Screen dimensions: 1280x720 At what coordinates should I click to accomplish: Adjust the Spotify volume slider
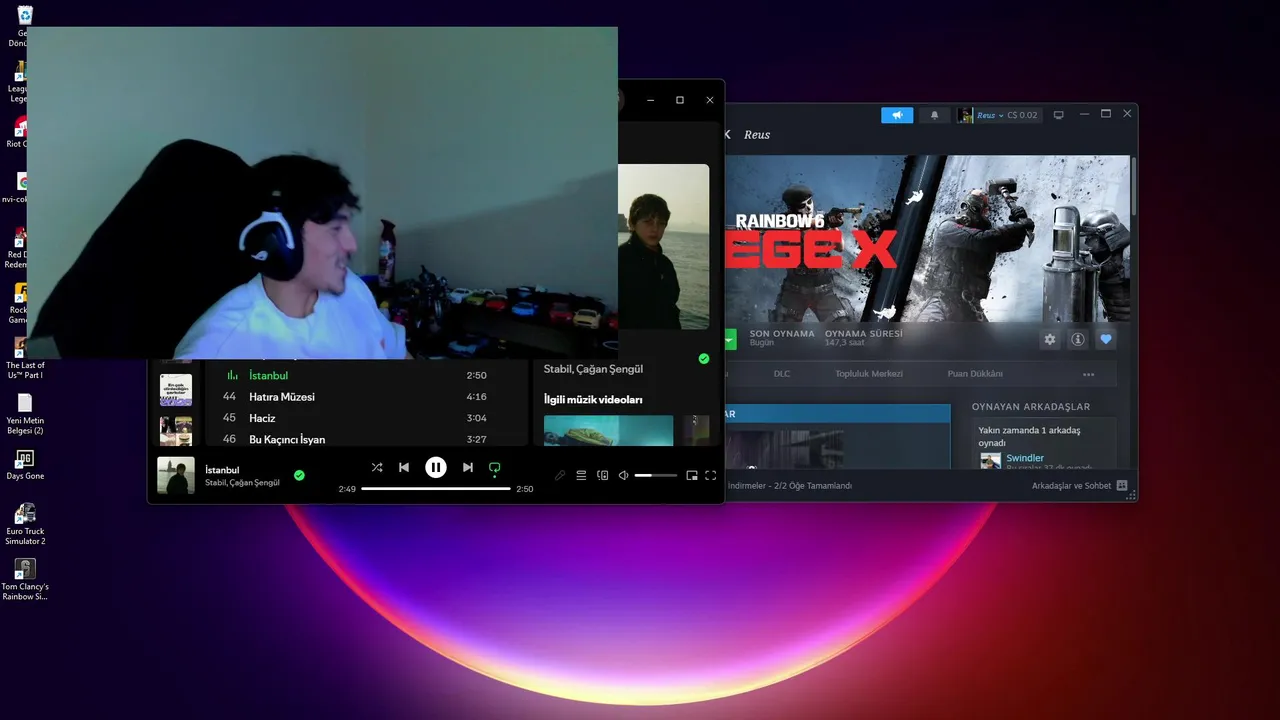click(656, 476)
